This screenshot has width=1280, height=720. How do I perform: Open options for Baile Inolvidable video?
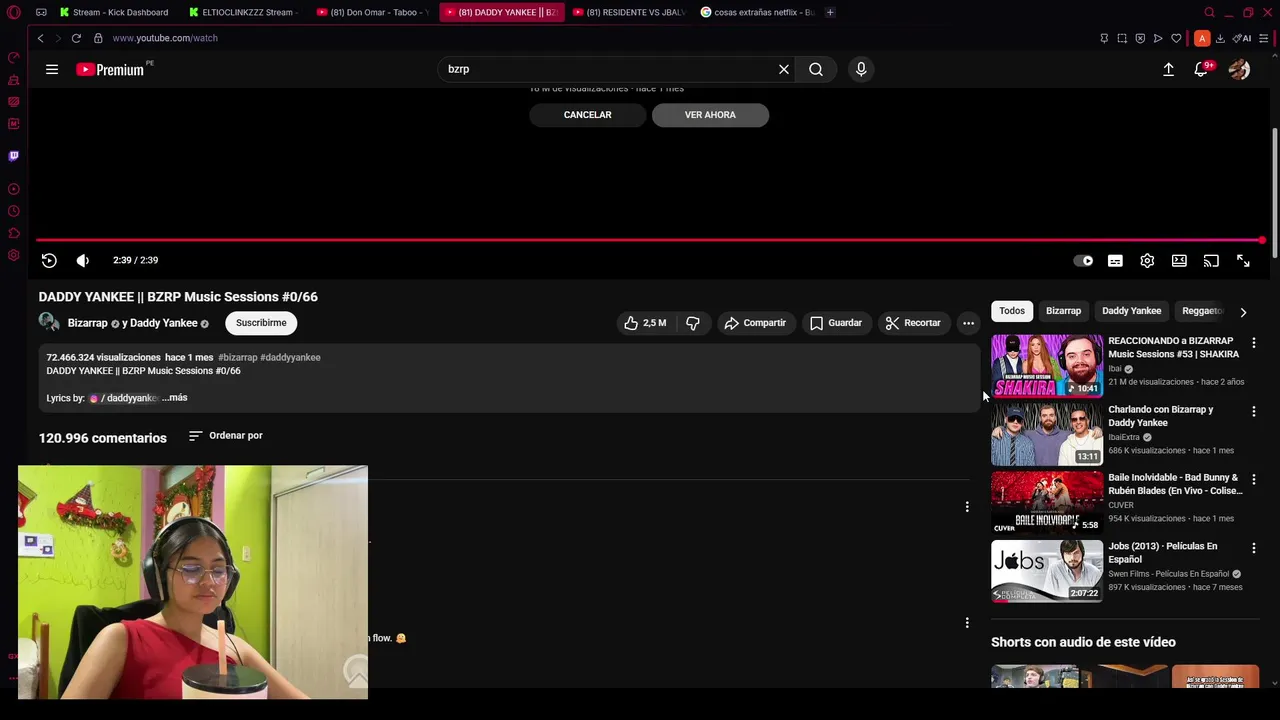click(1253, 480)
